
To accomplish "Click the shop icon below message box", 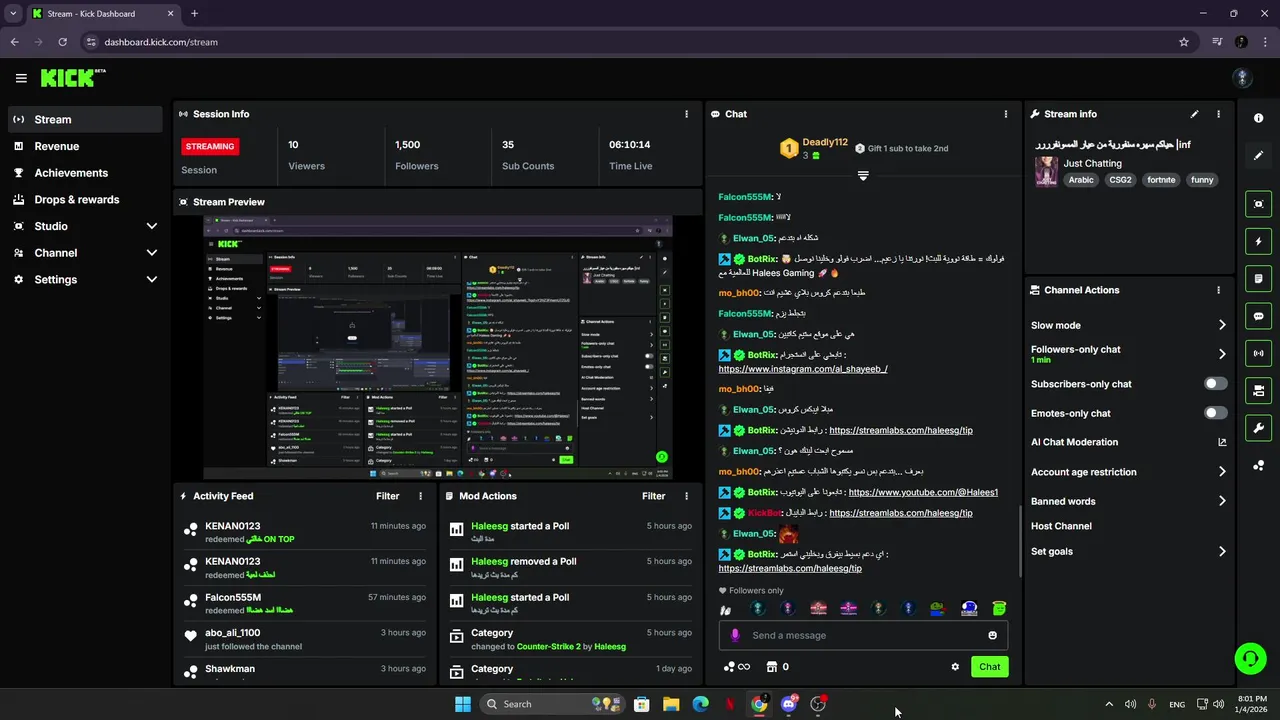I will click(x=772, y=667).
